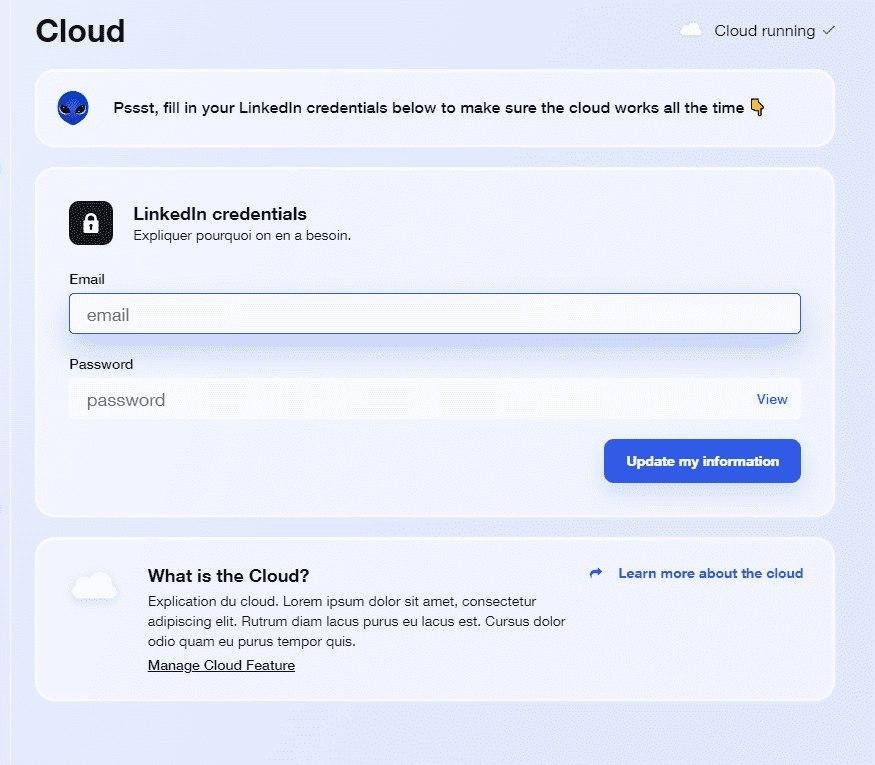875x765 pixels.
Task: Focus the email input field
Action: pyautogui.click(x=435, y=314)
